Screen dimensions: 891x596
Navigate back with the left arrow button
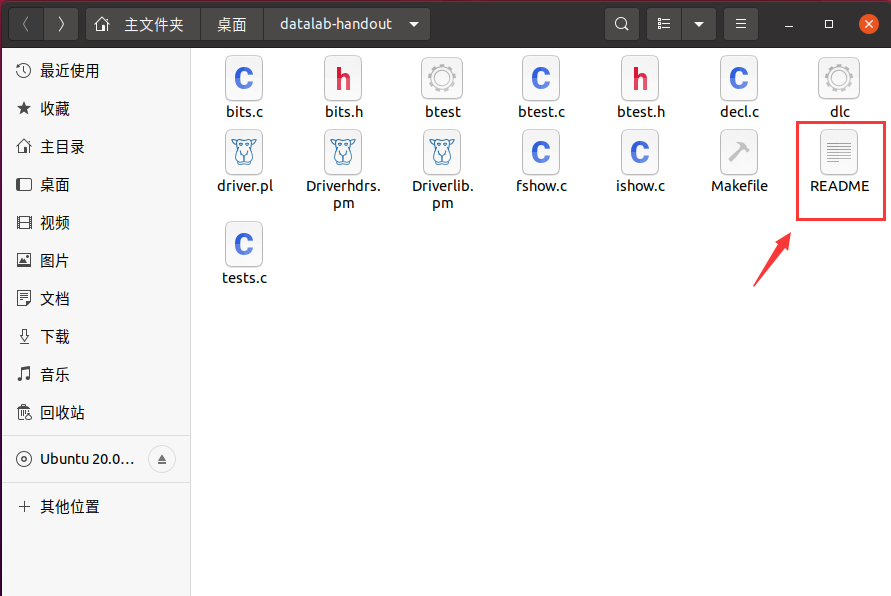click(x=25, y=23)
